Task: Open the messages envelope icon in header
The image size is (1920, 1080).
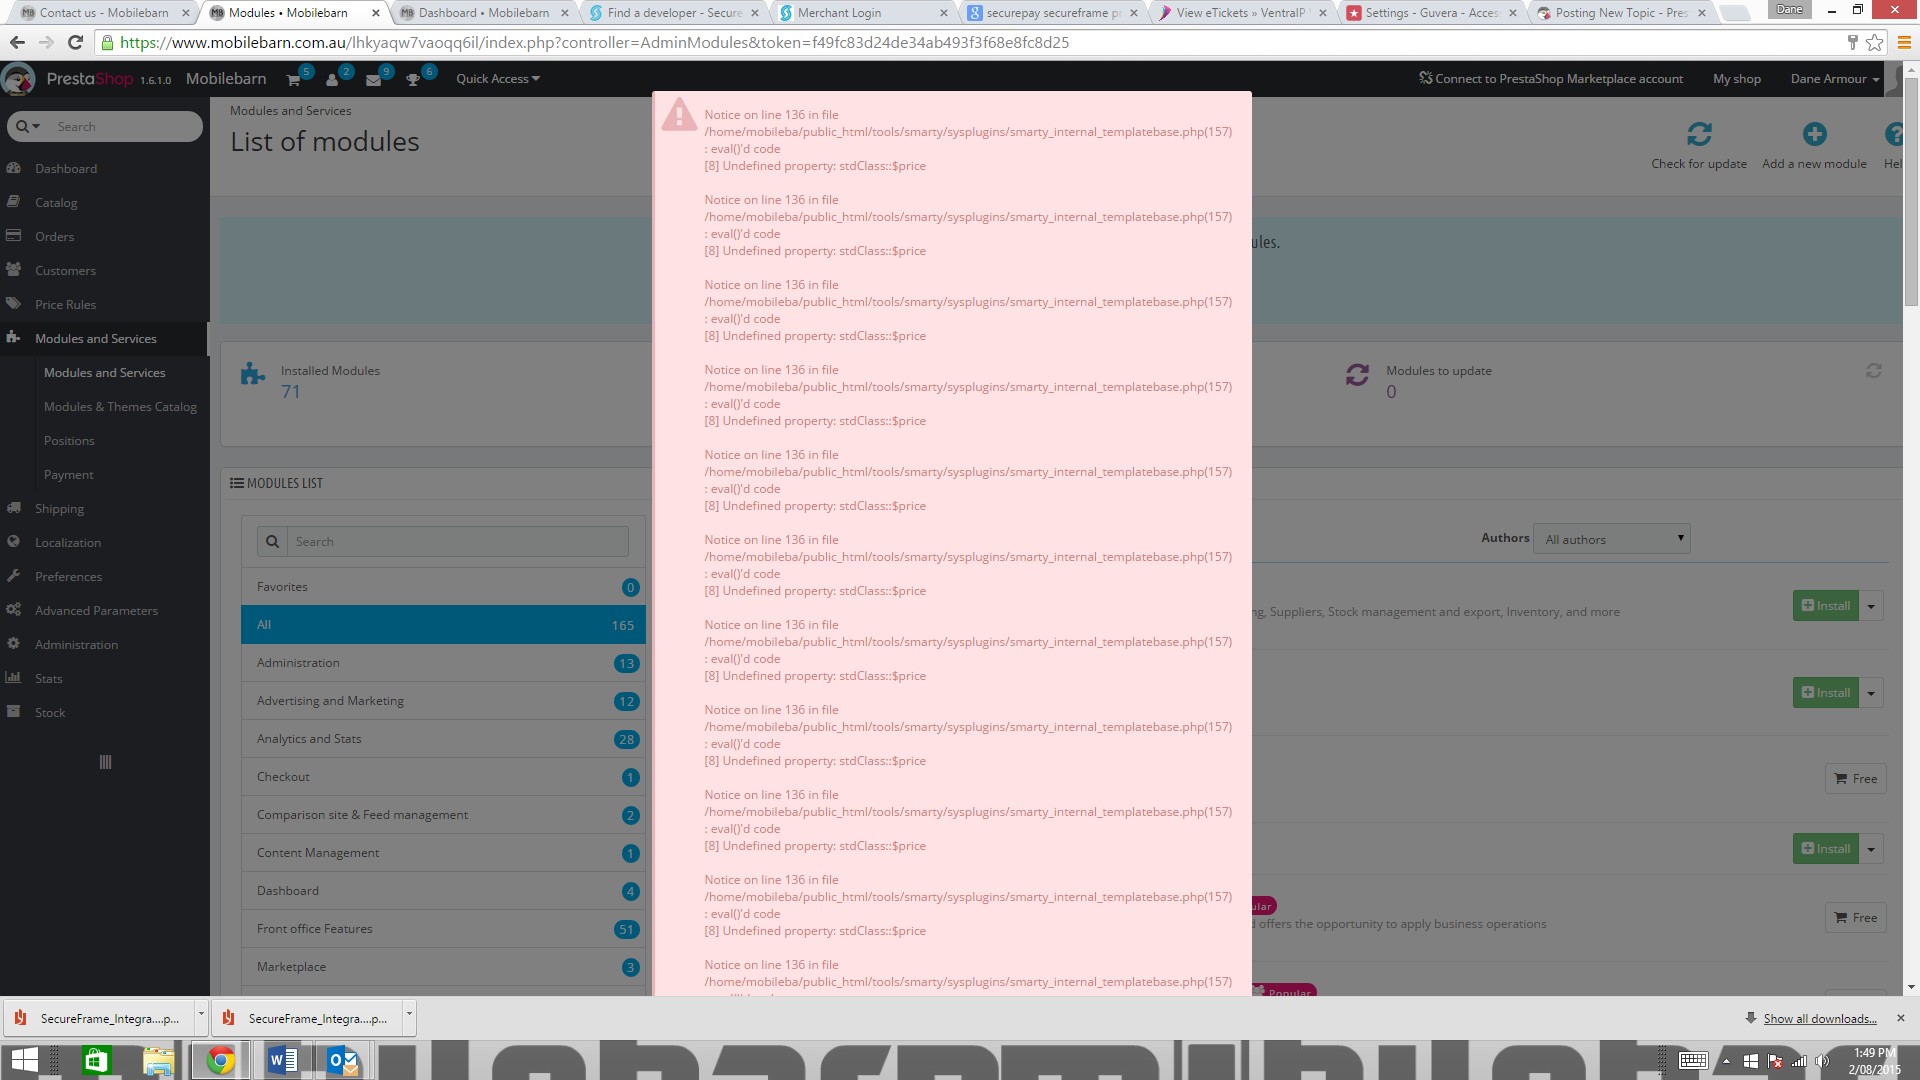Action: 373,80
